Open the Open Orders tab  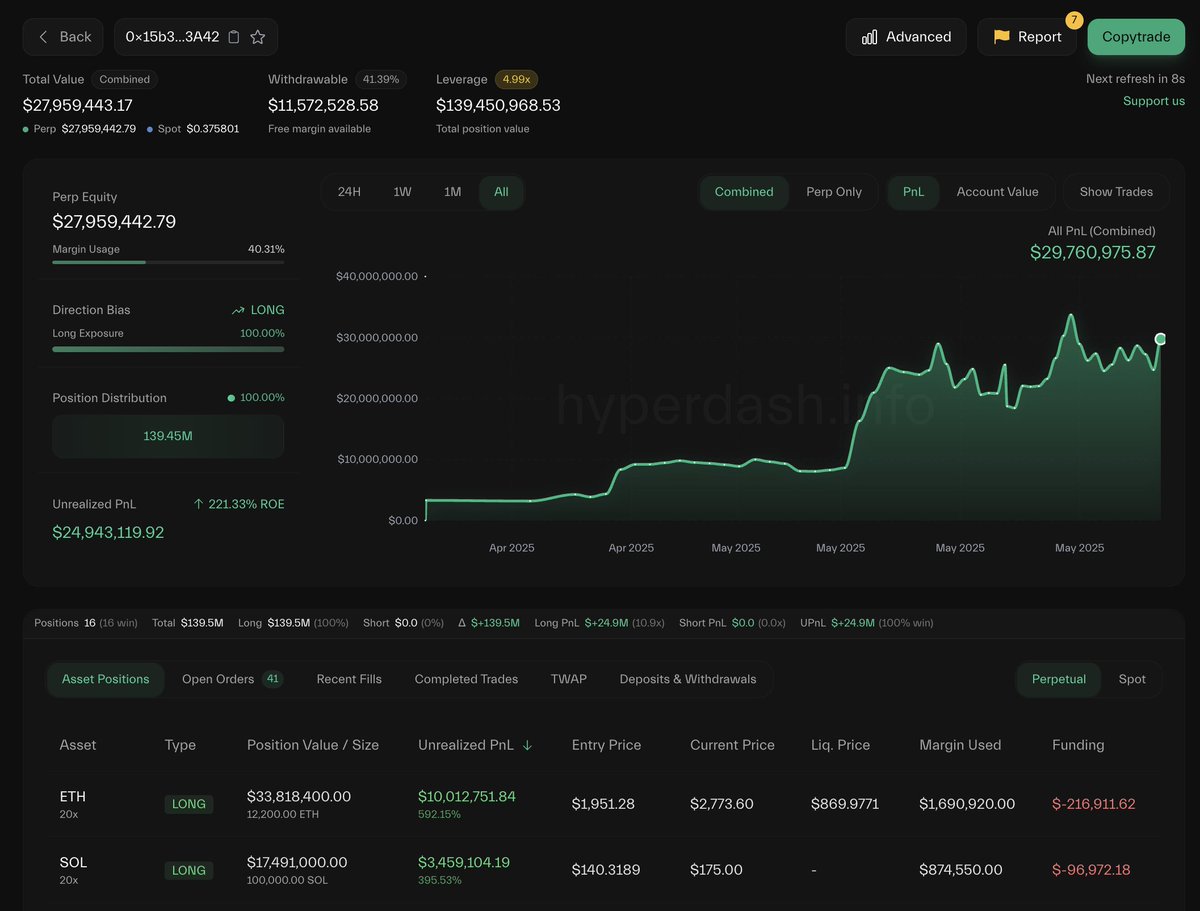pos(232,679)
